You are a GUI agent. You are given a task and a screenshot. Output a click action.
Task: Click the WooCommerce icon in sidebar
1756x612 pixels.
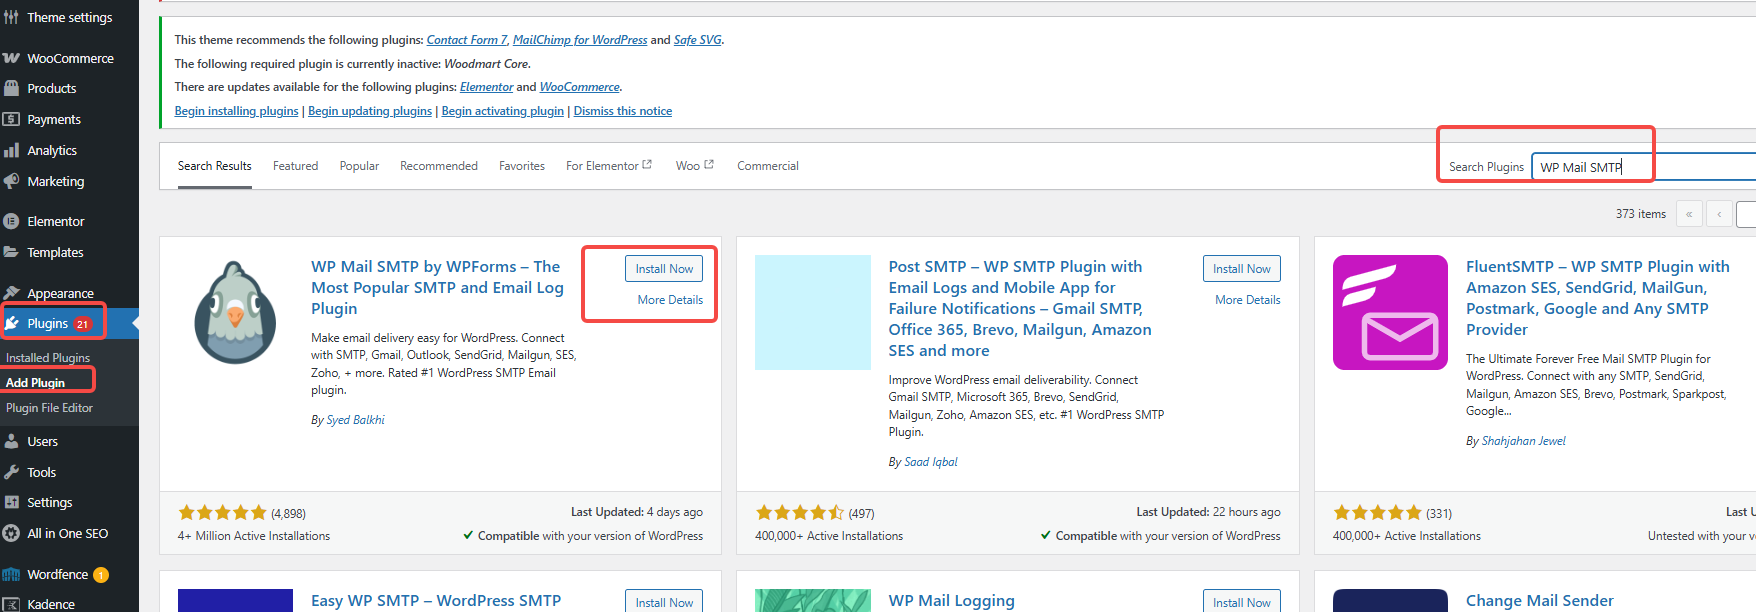(x=12, y=58)
